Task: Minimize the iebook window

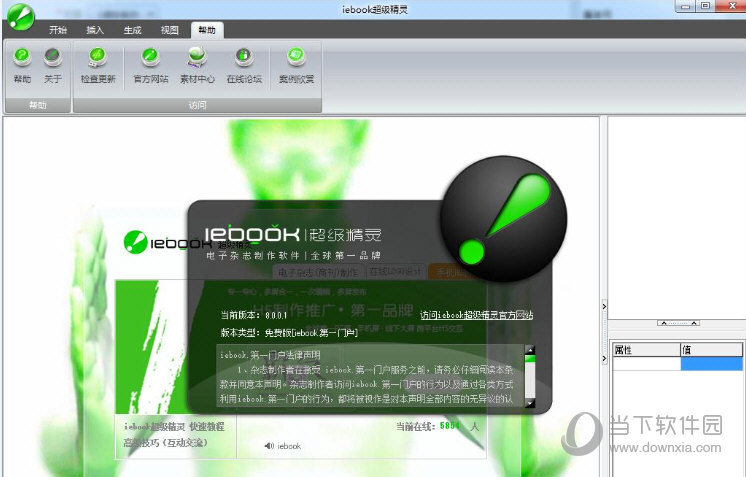Action: [x=686, y=6]
